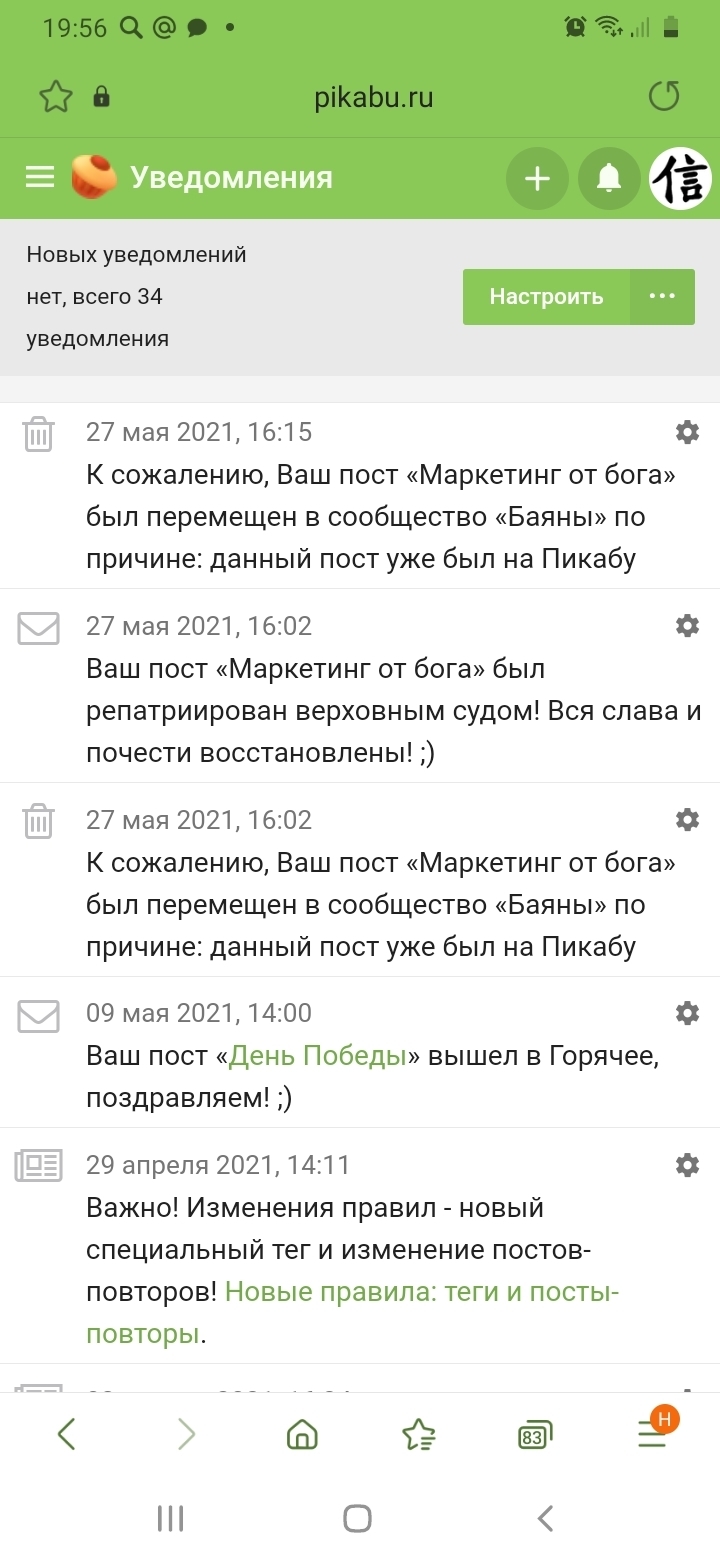This screenshot has height=1560, width=720.
Task: Reload the page with the refresh icon
Action: tap(664, 96)
